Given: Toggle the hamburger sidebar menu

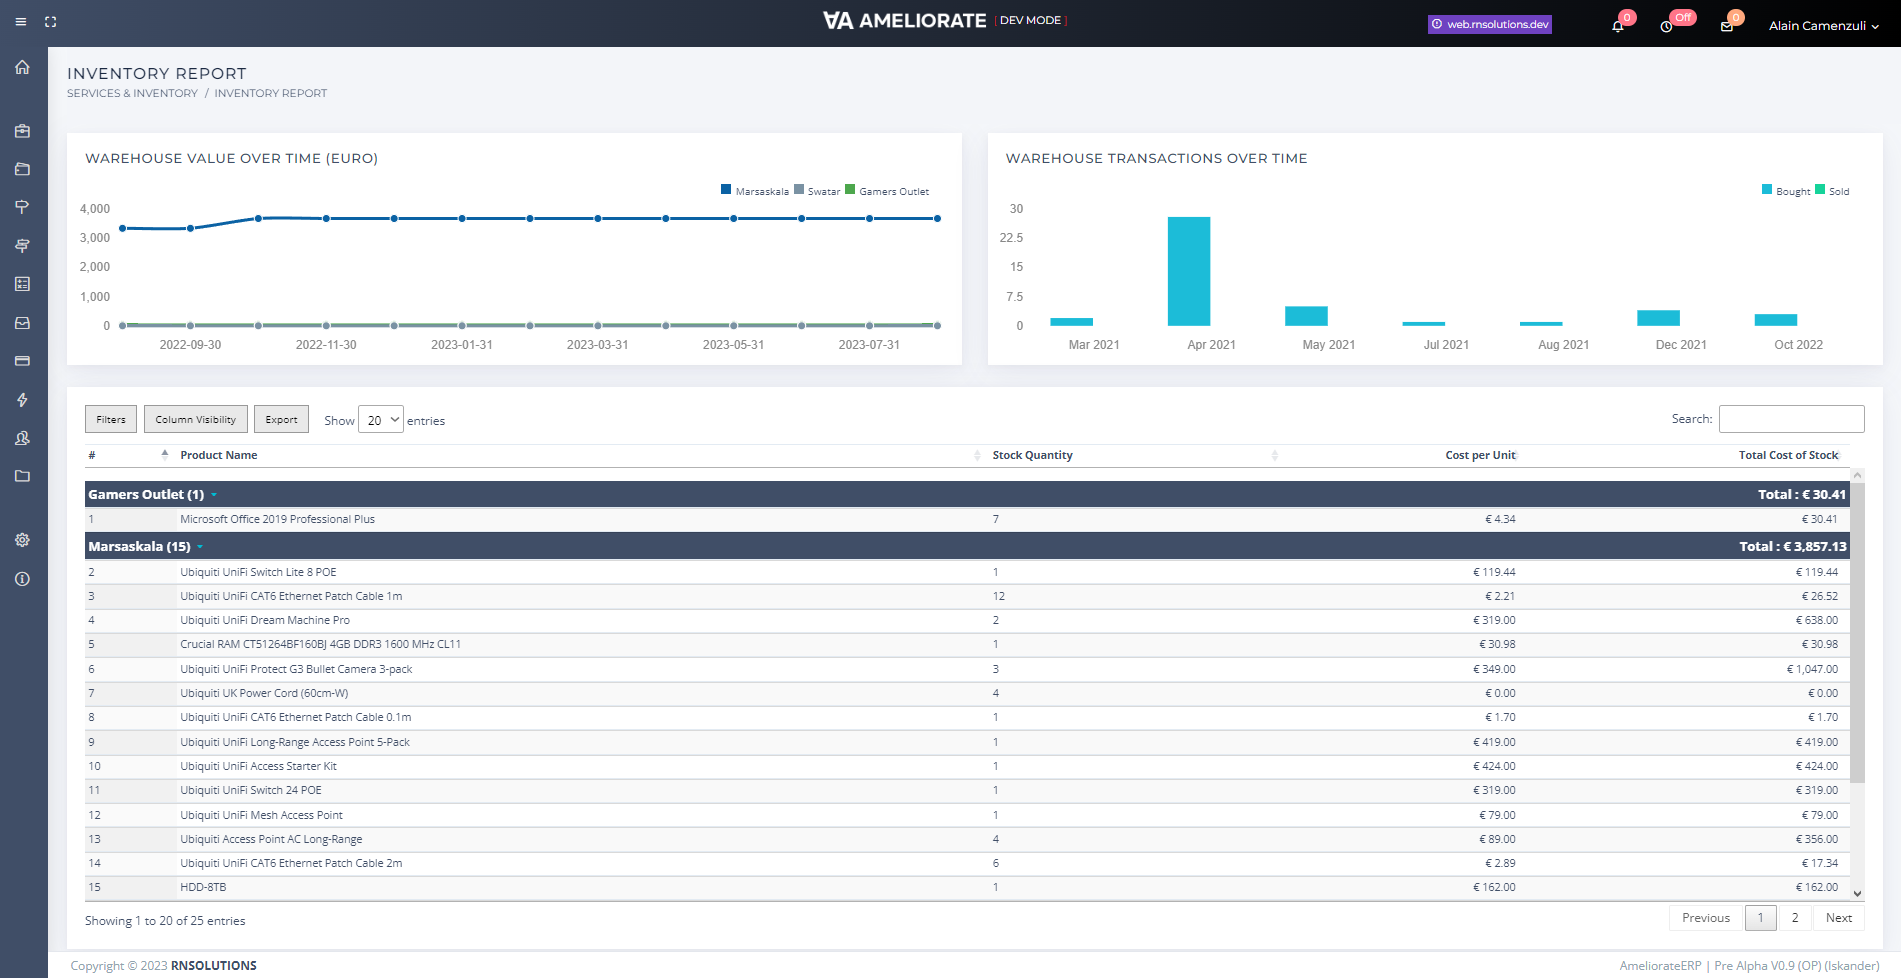Looking at the screenshot, I should pos(20,22).
